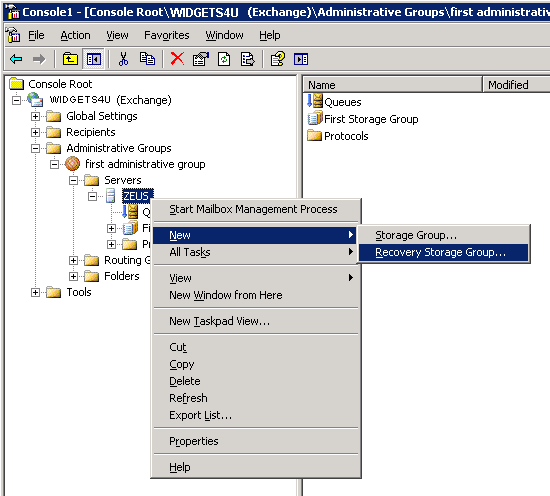Click the Up one level toolbar icon

[x=70, y=59]
